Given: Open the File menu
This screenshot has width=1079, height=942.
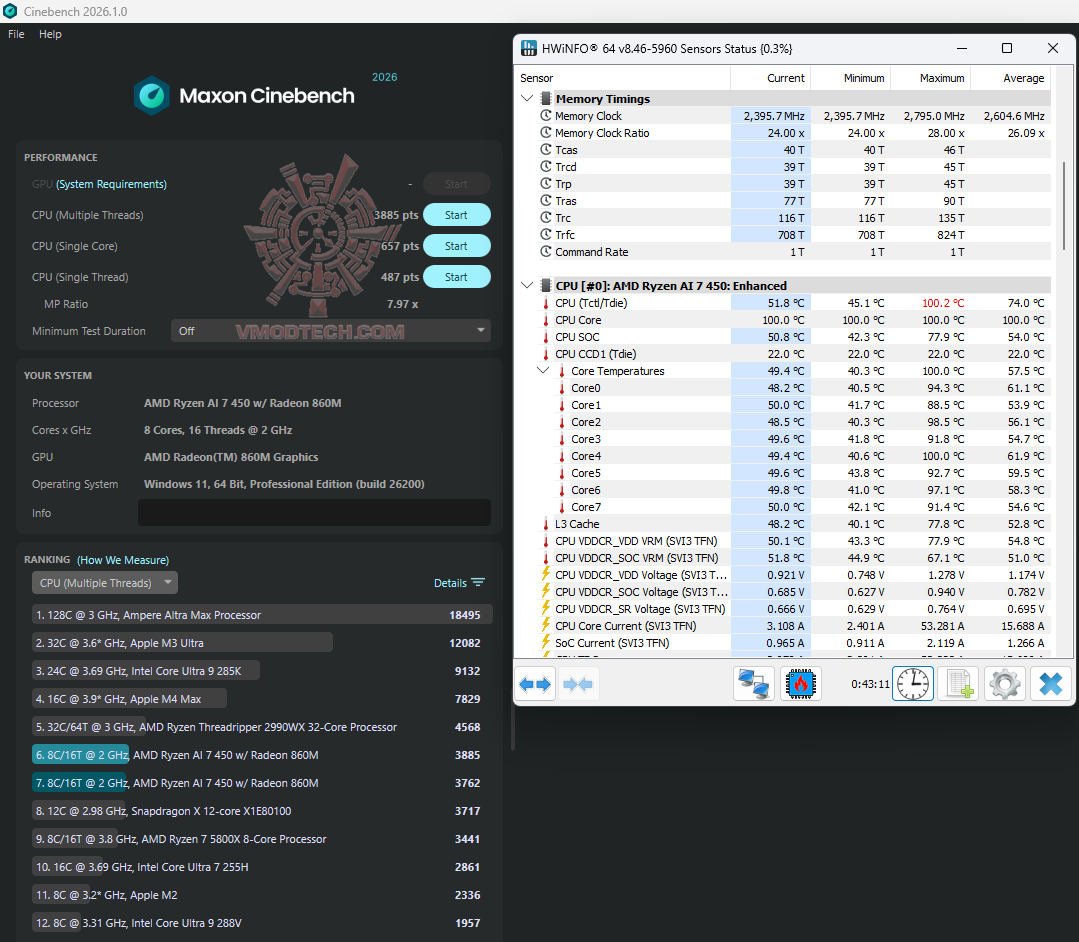Looking at the screenshot, I should (16, 34).
